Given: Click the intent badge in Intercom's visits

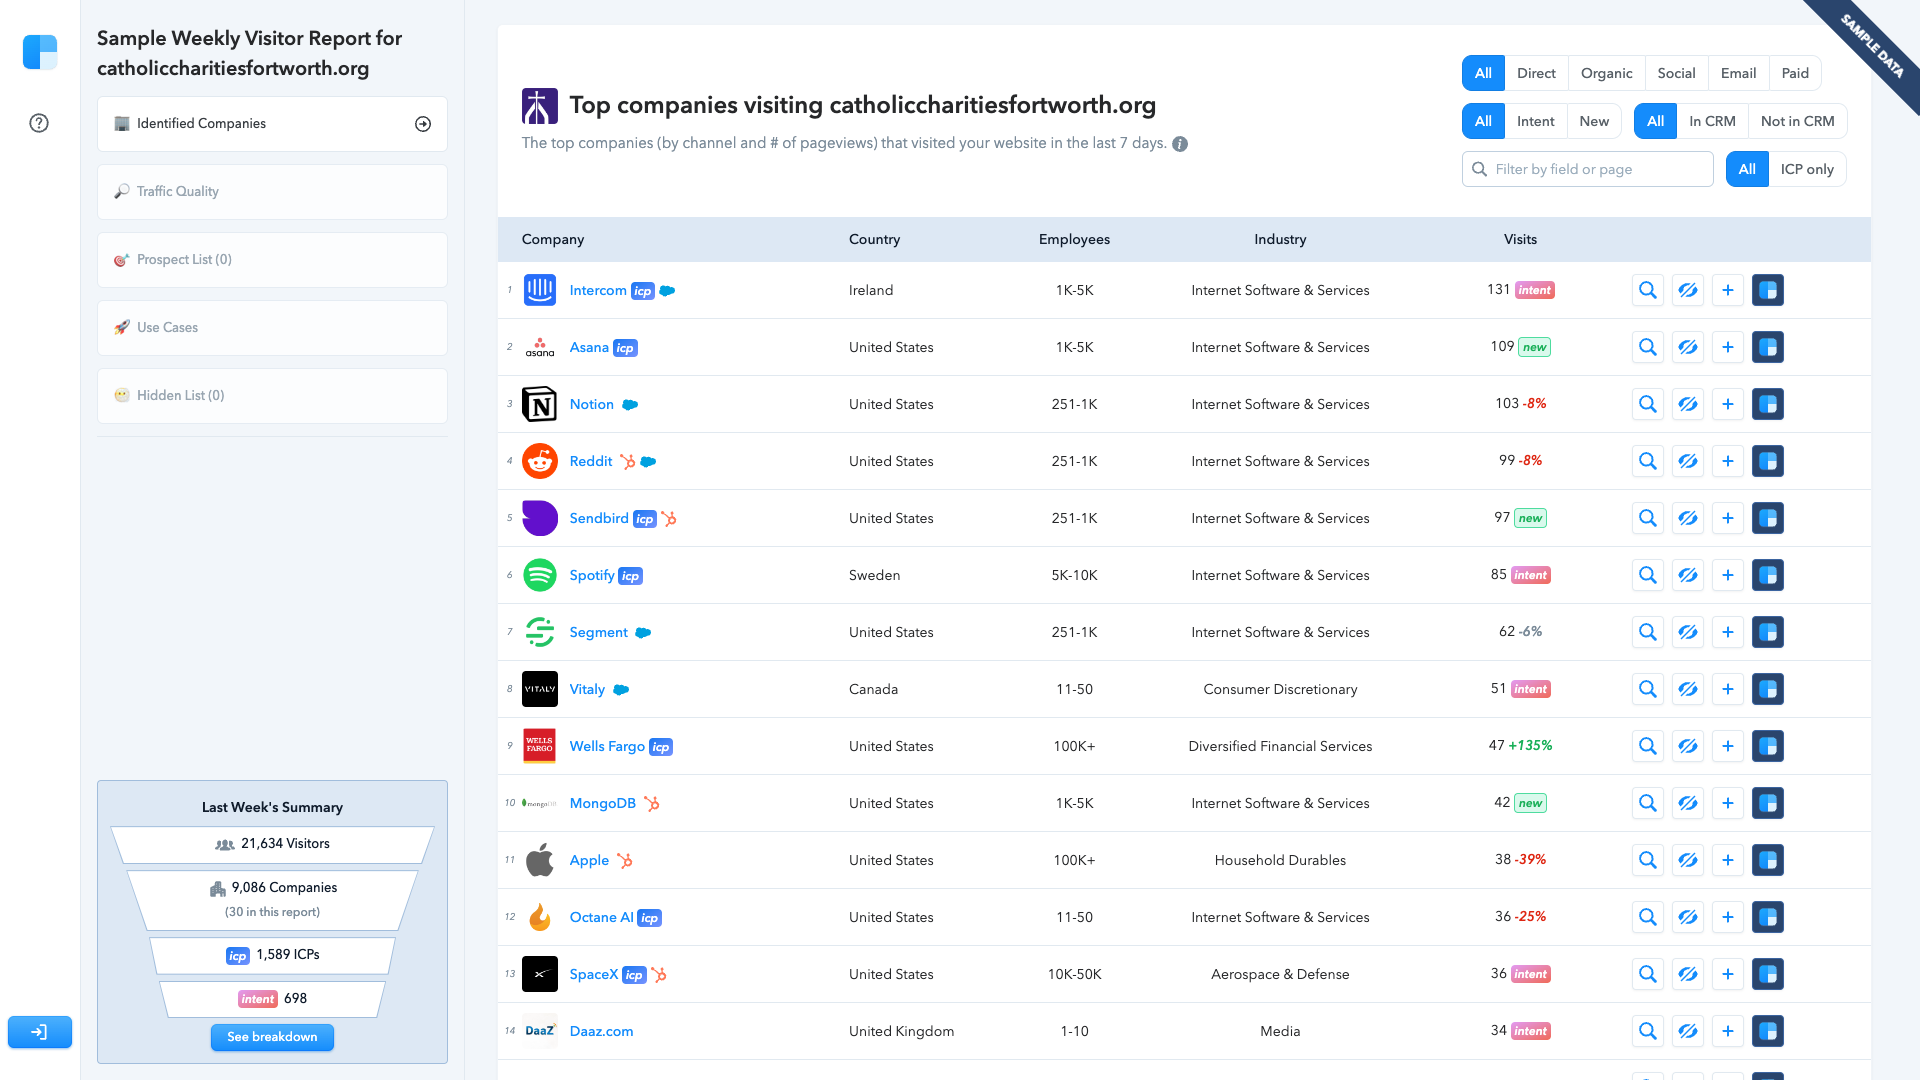Looking at the screenshot, I should [x=1535, y=290].
